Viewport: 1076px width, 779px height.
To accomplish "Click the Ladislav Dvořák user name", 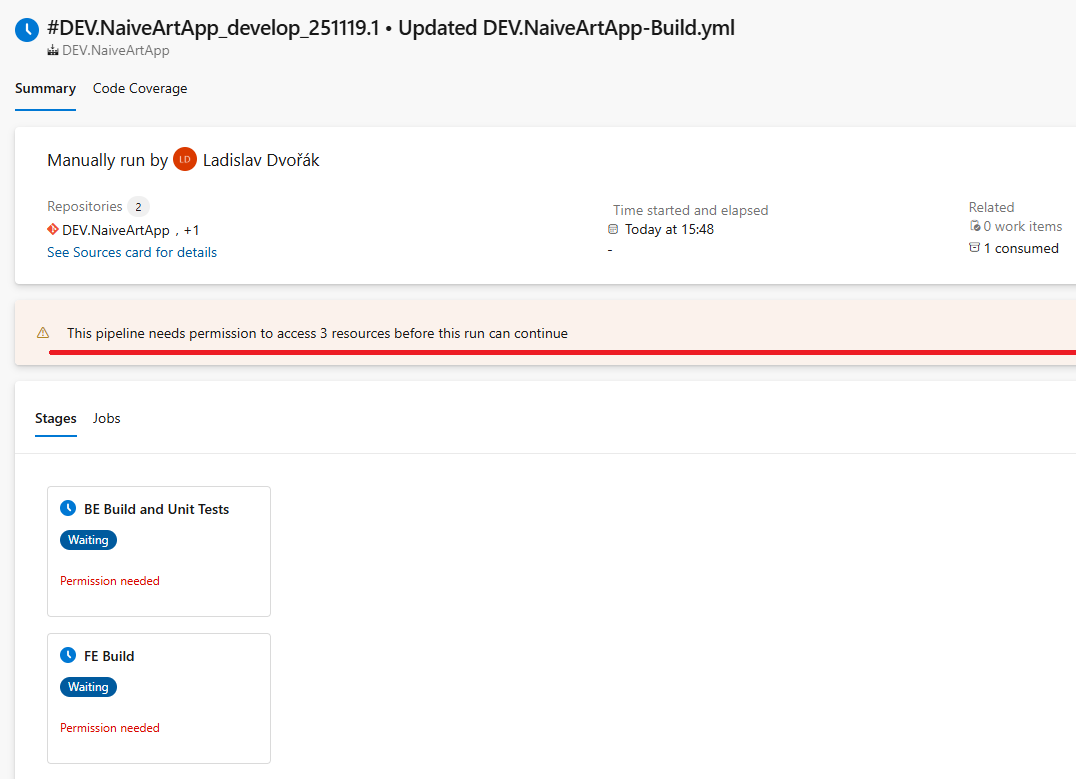I will click(x=261, y=160).
